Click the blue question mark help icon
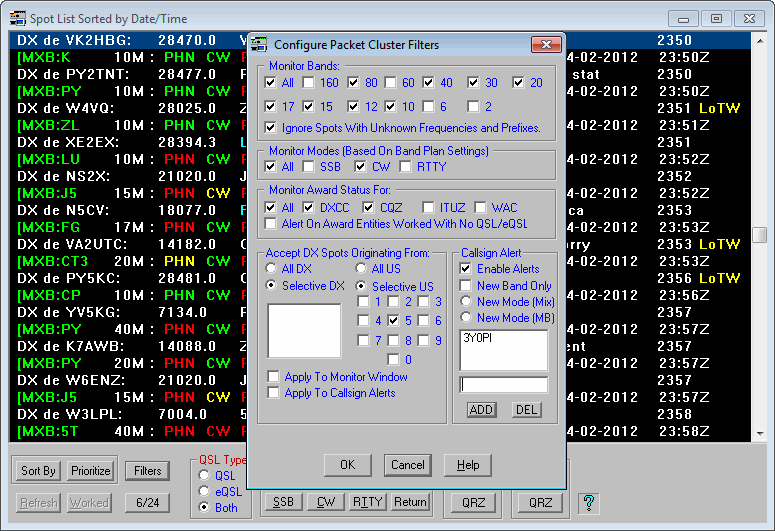The height and width of the screenshot is (531, 775). (589, 502)
